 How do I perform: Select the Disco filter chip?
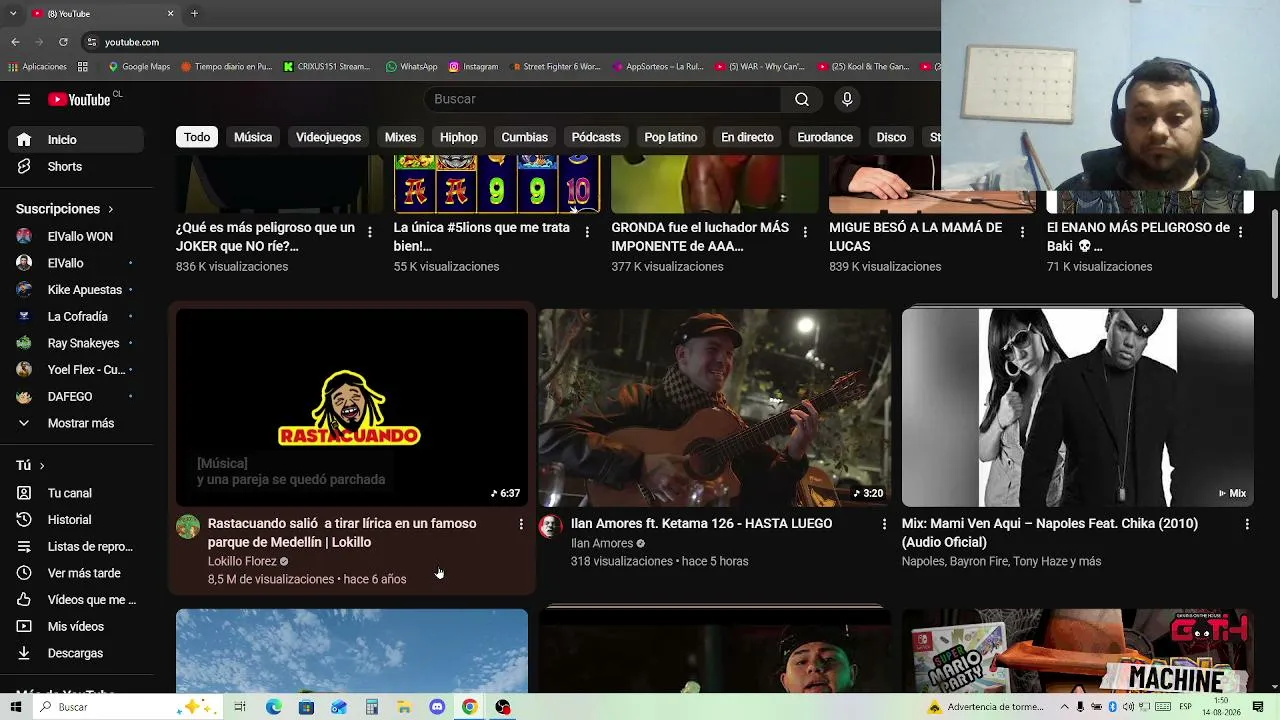pos(891,137)
